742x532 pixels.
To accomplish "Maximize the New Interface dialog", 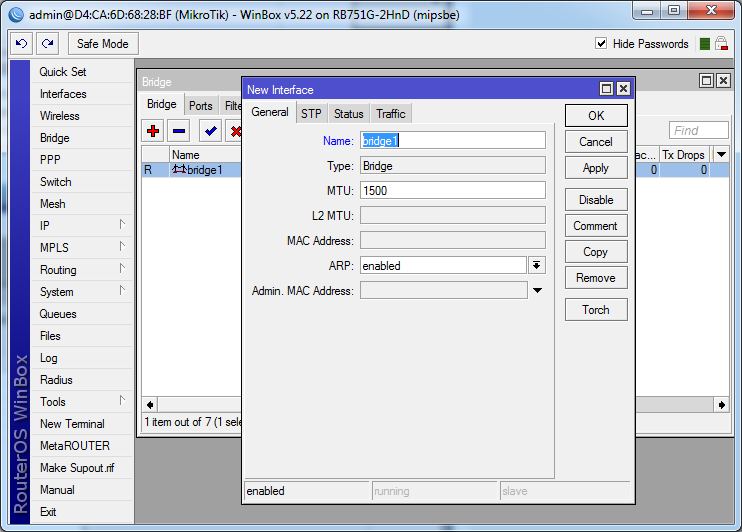I will (x=606, y=89).
